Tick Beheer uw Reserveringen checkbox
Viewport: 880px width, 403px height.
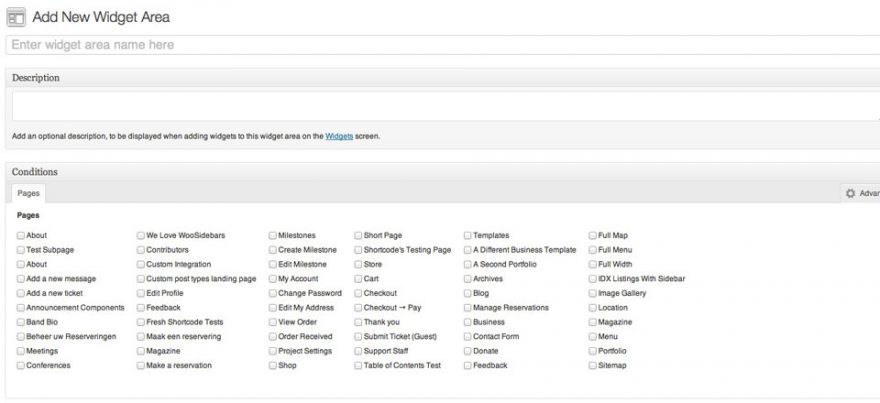tap(21, 337)
